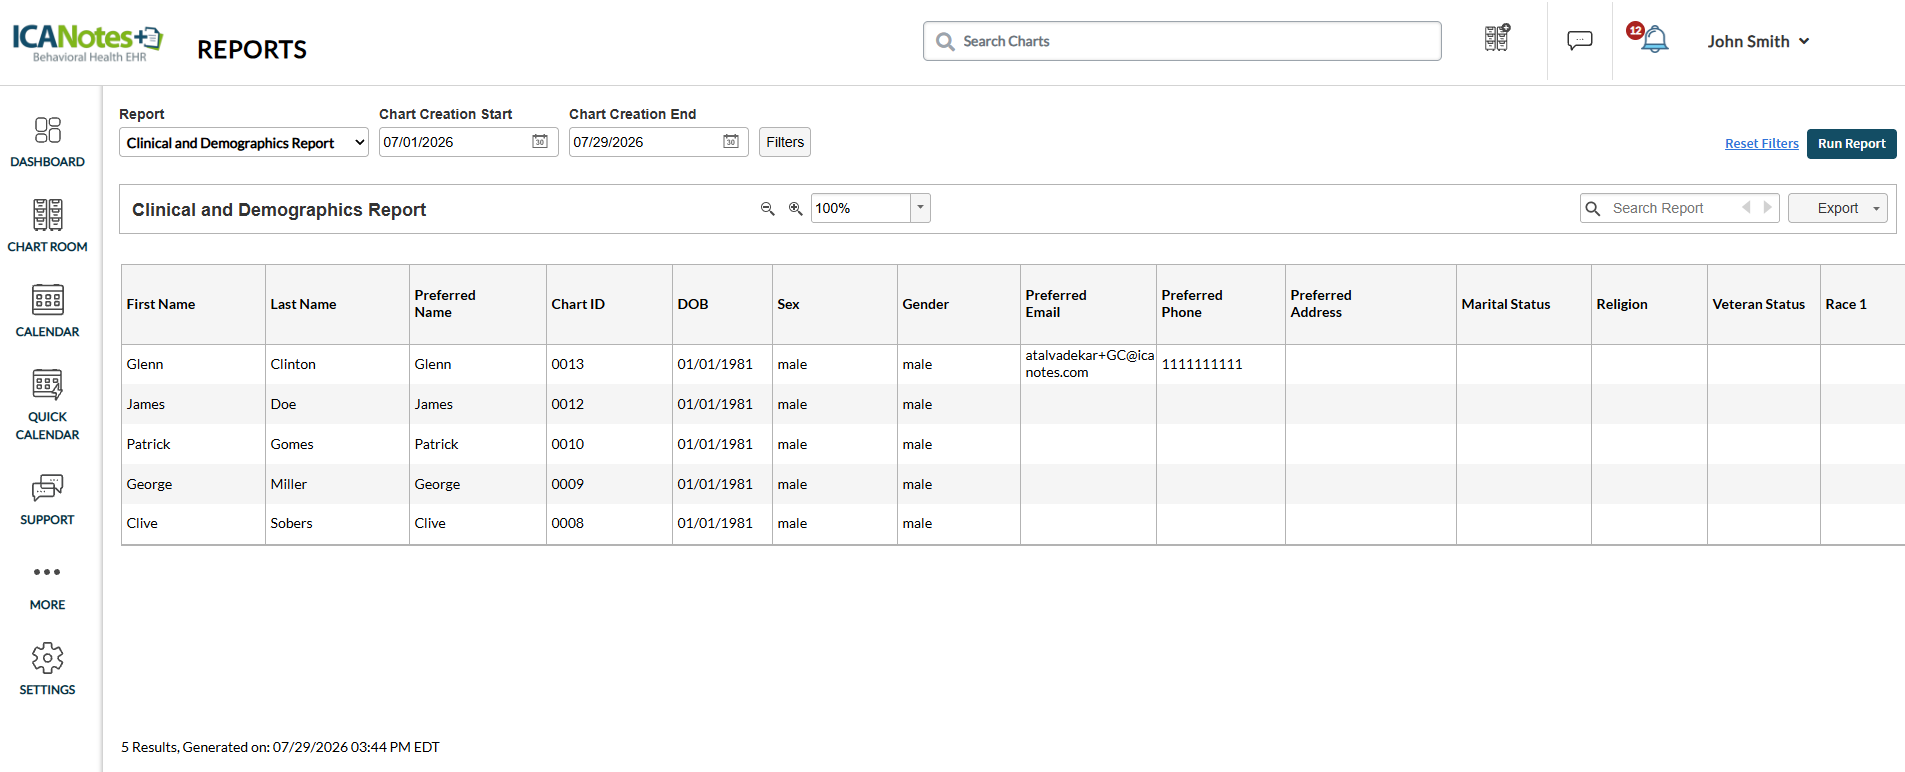Click last name Clinton
Image resolution: width=1905 pixels, height=772 pixels.
click(x=293, y=364)
